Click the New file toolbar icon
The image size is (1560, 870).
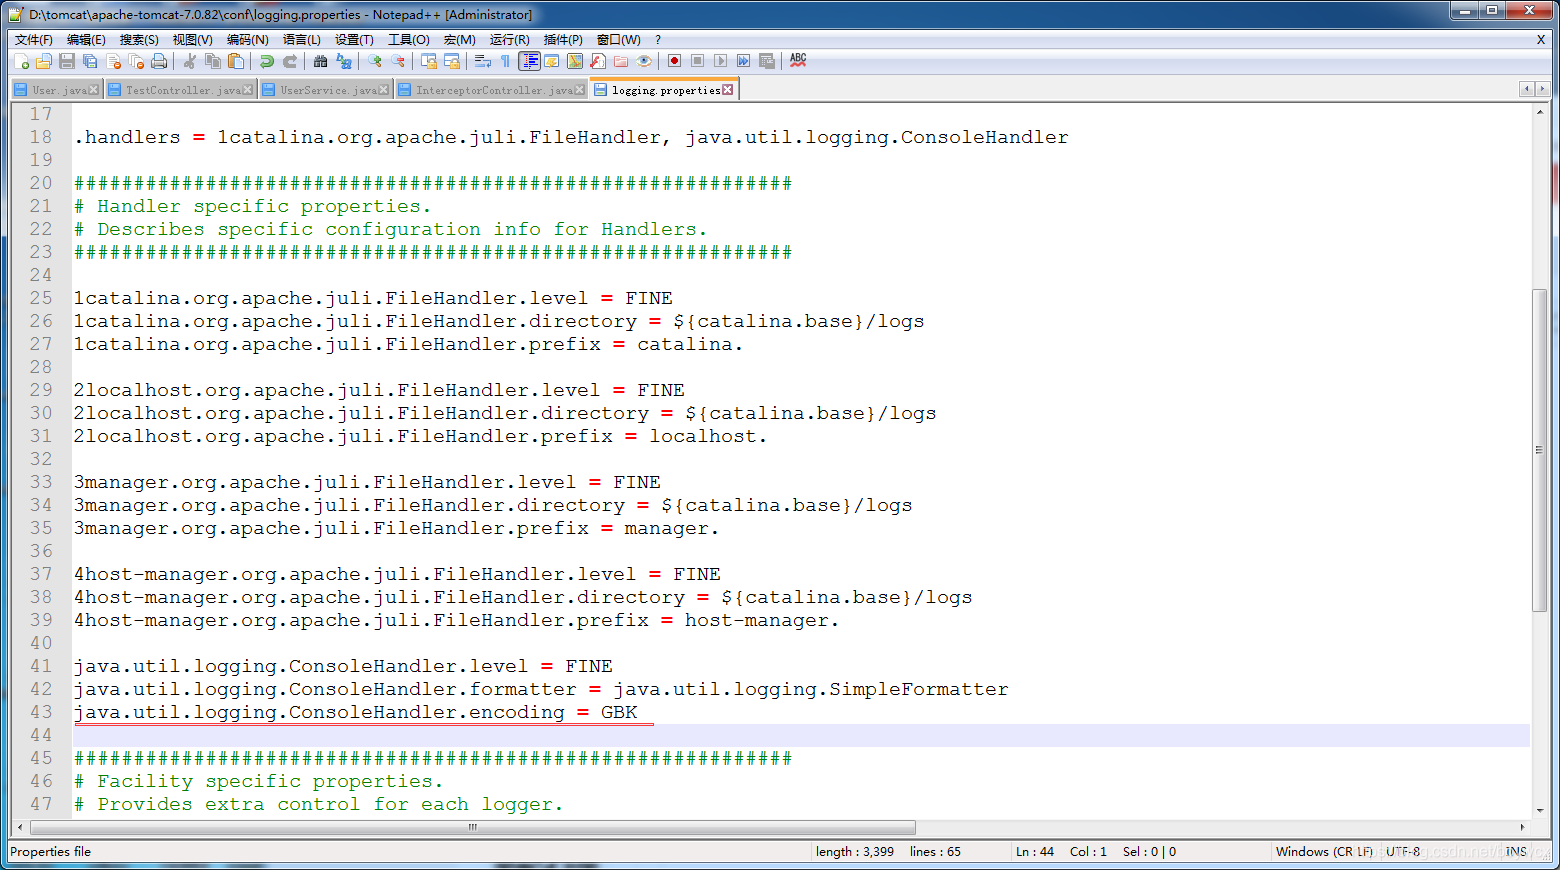click(22, 61)
